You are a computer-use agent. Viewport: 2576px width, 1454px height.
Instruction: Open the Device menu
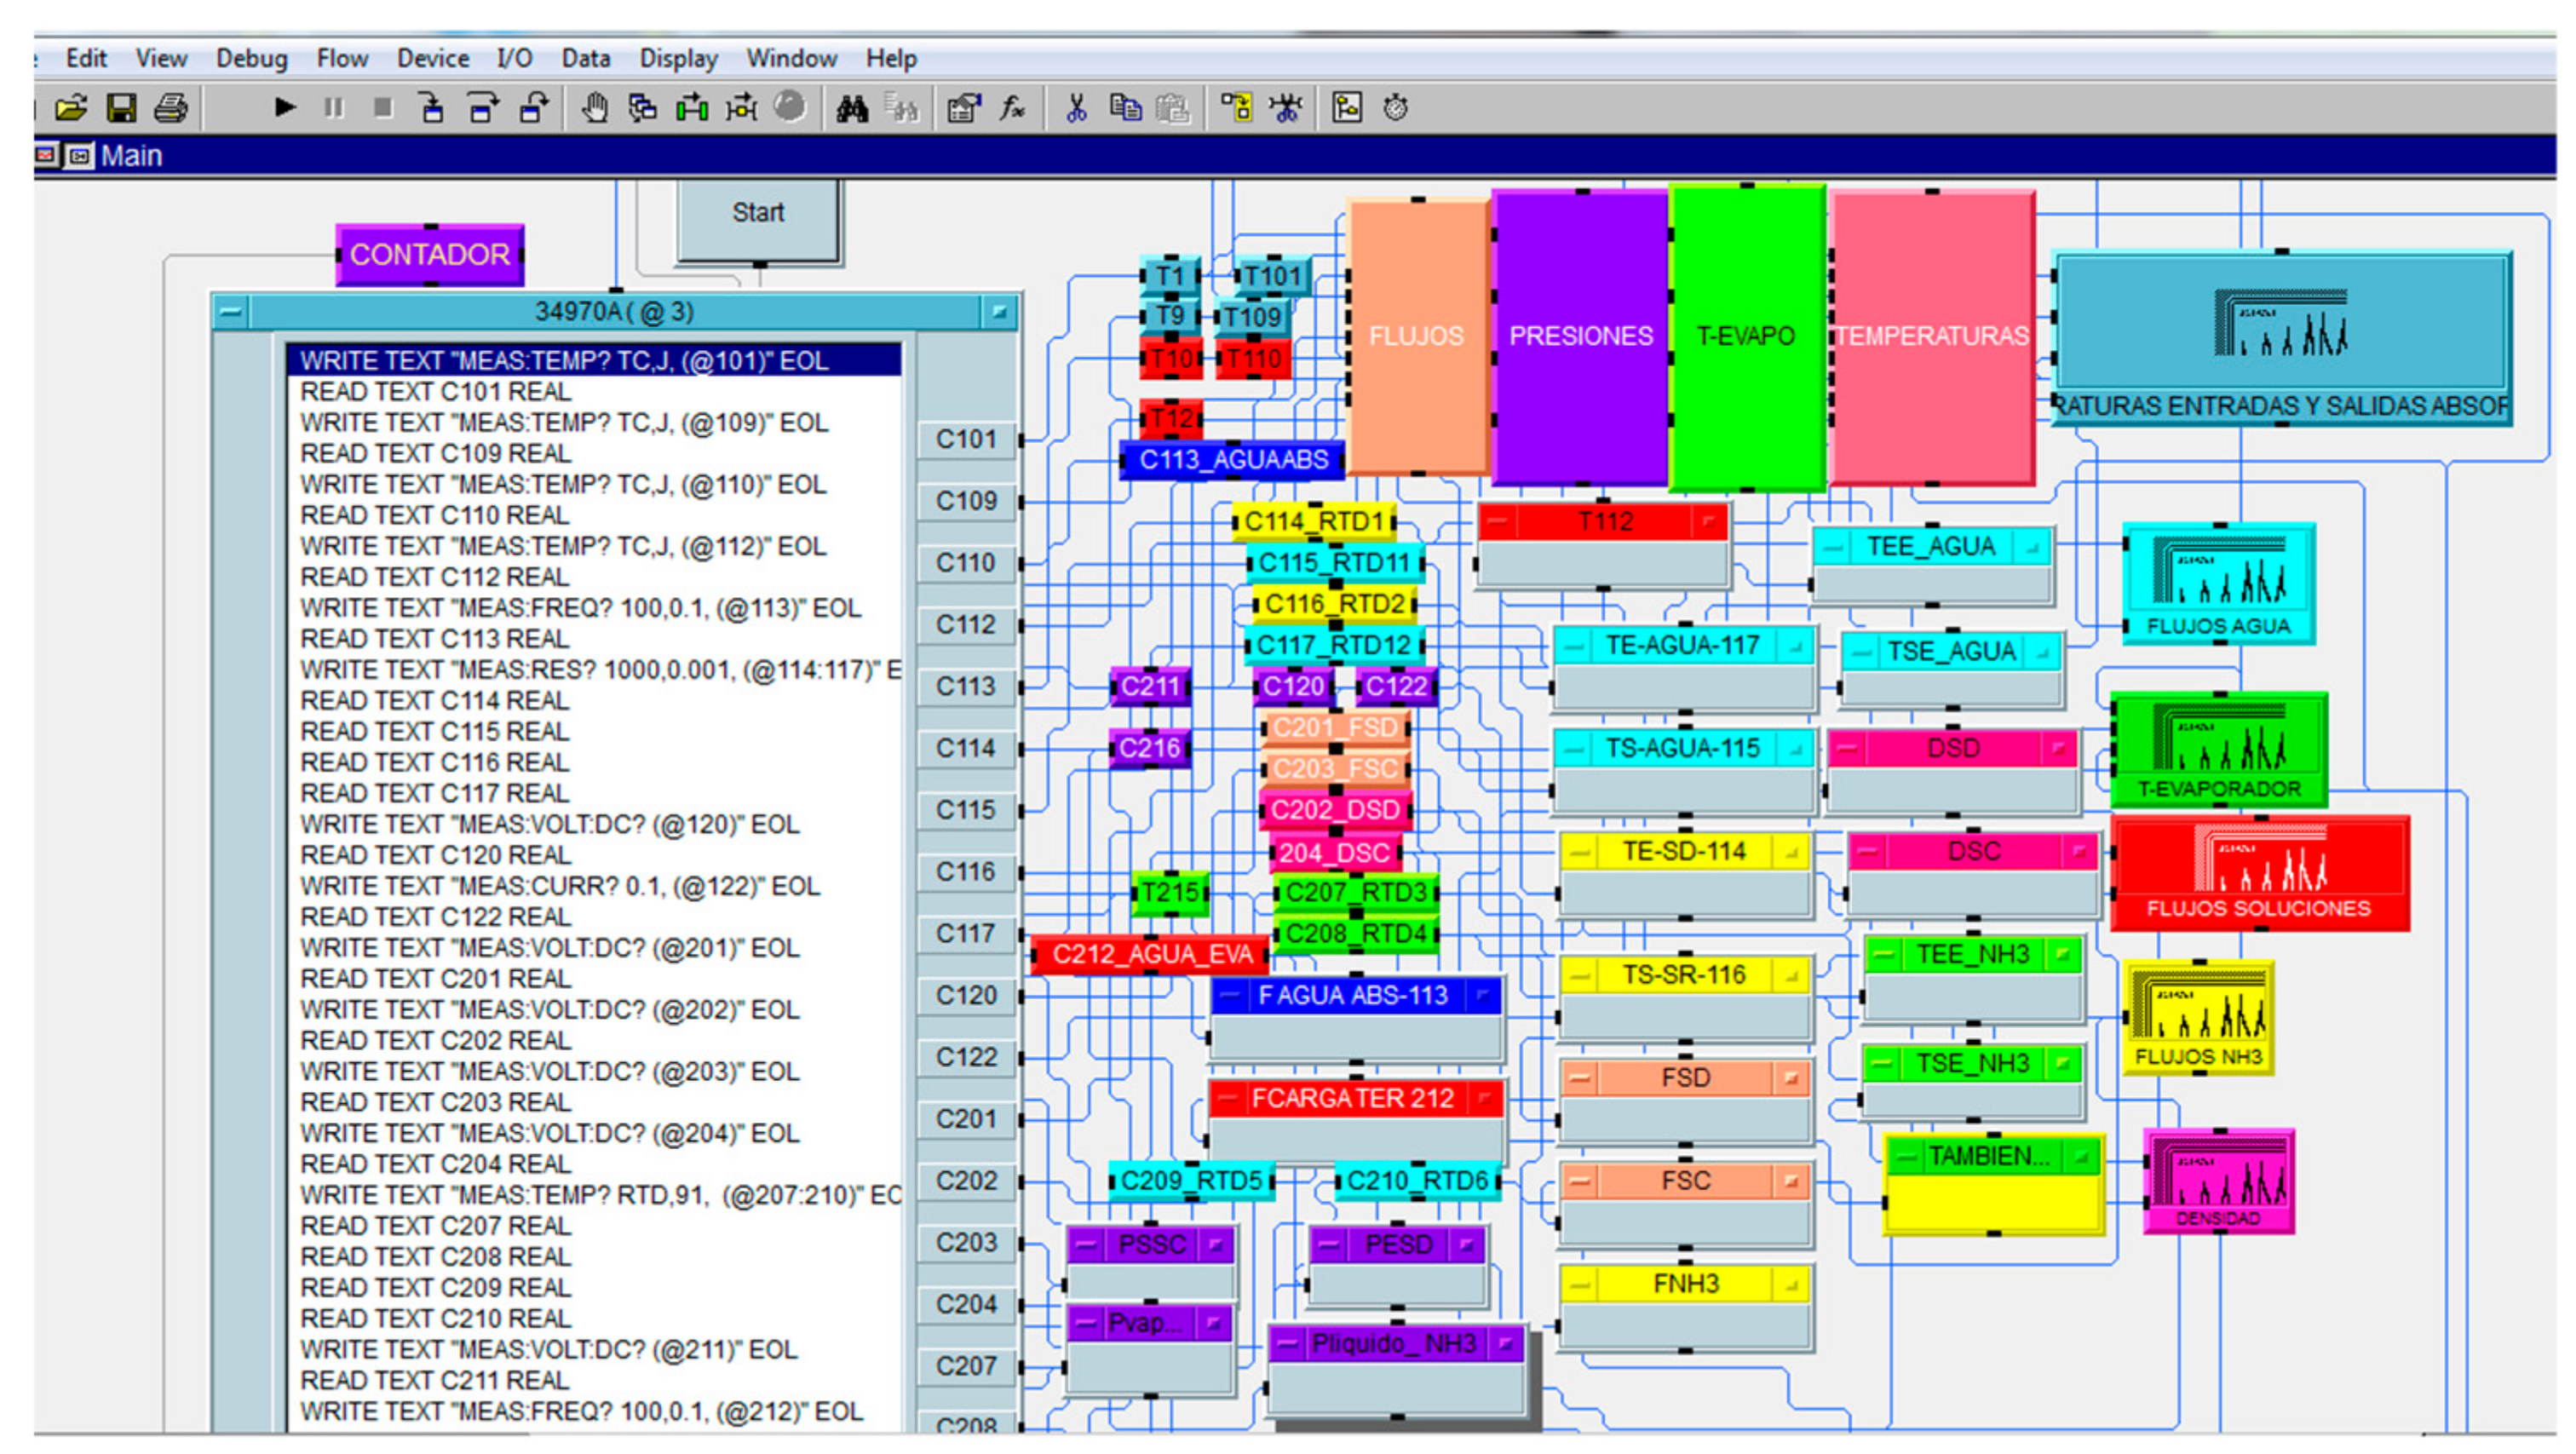pos(432,58)
